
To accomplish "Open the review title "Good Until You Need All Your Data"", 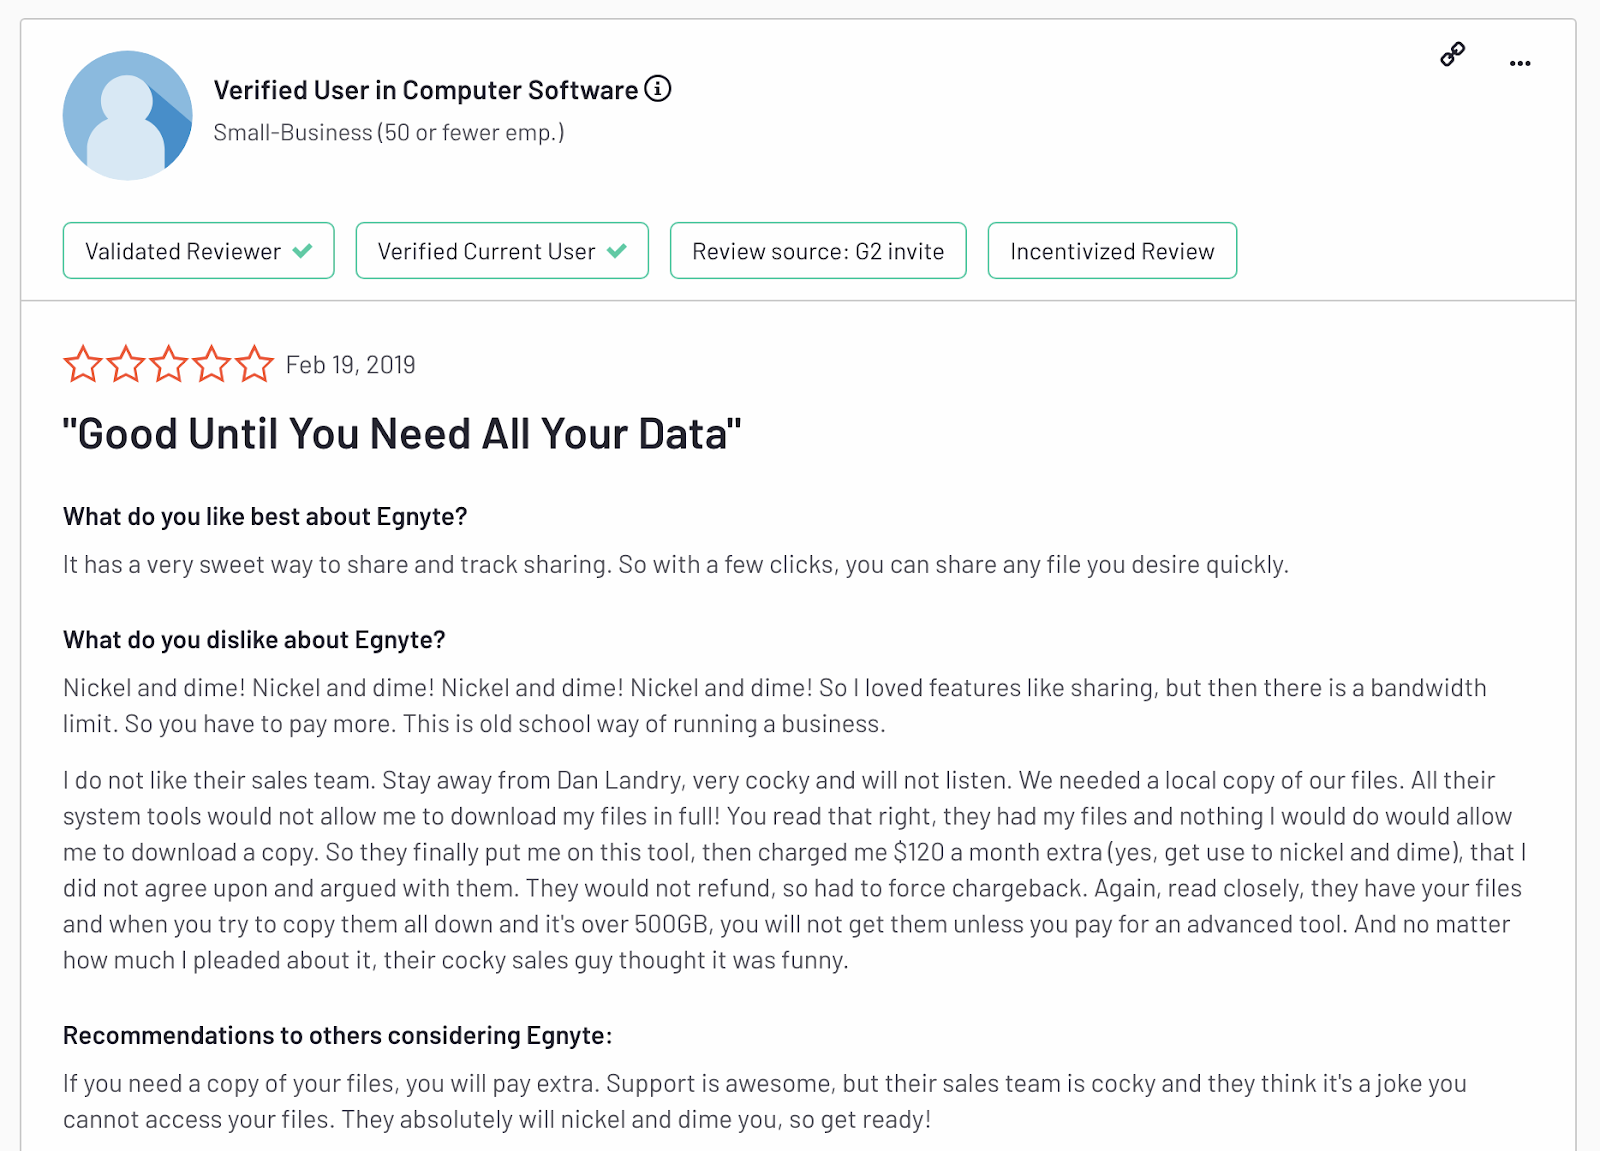I will click(x=402, y=434).
